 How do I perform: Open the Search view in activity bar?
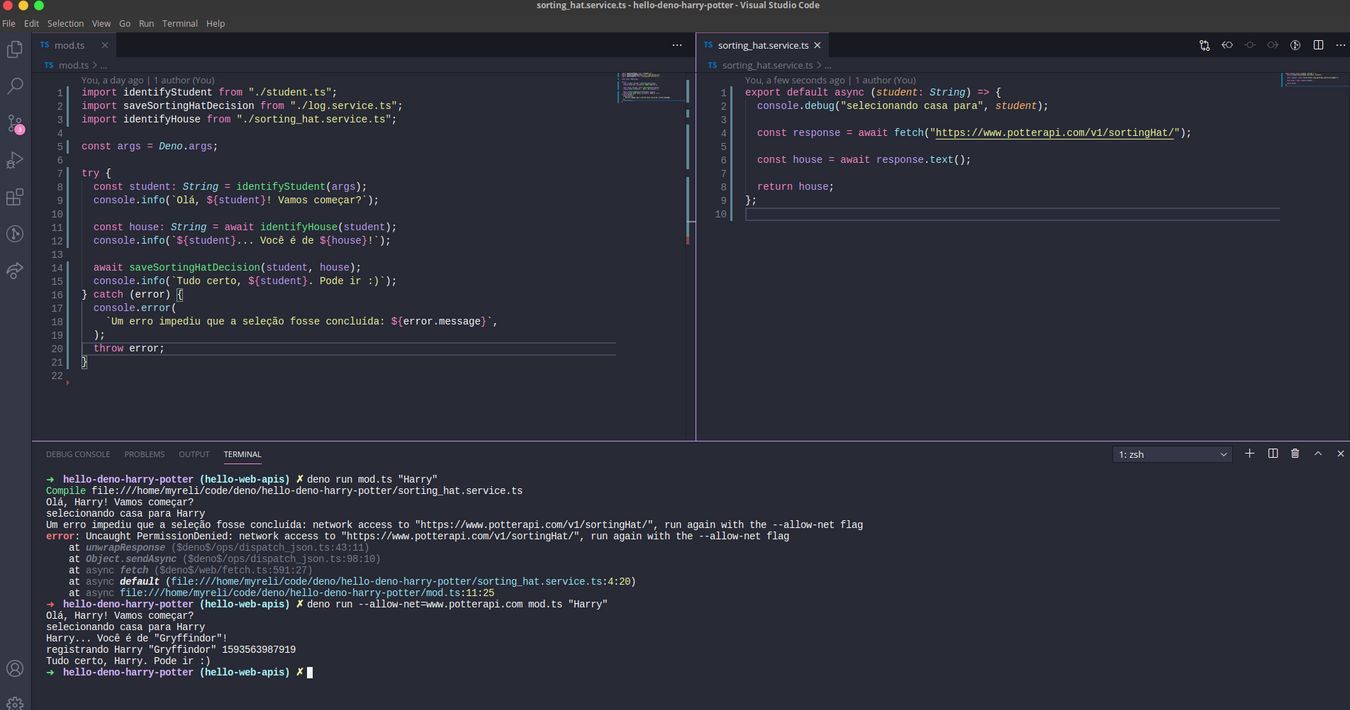[x=15, y=87]
